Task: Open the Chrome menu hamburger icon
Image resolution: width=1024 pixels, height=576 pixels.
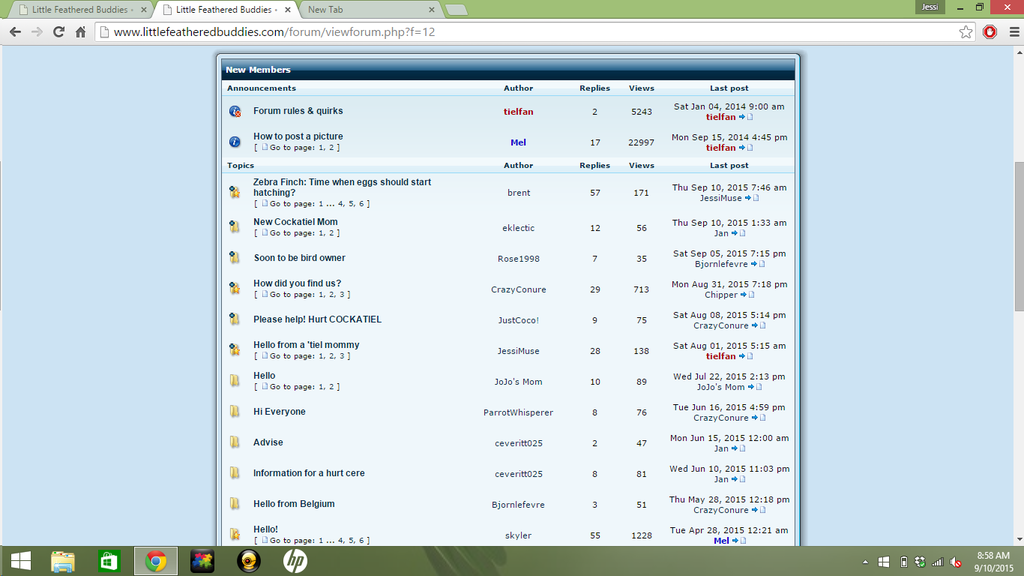Action: click(1012, 32)
